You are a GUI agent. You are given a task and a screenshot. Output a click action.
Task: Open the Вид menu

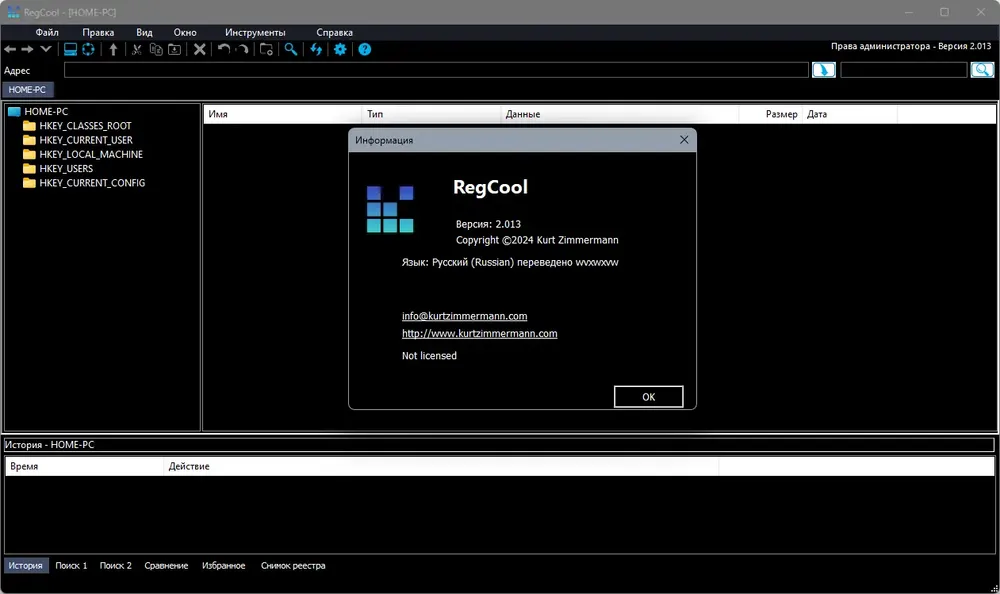(144, 33)
